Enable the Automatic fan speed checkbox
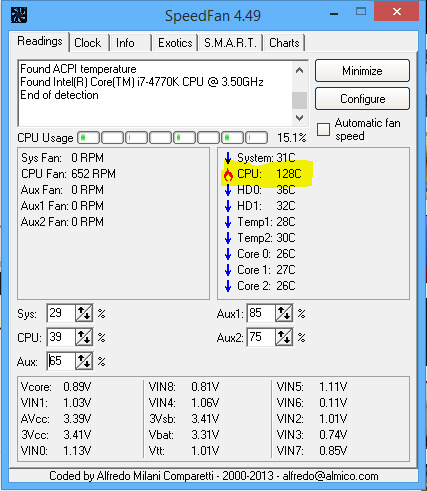The height and width of the screenshot is (491, 427). click(323, 130)
